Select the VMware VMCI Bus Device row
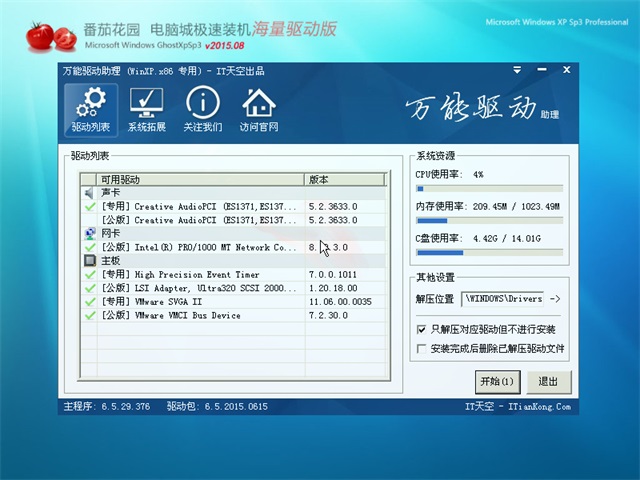 pos(200,315)
